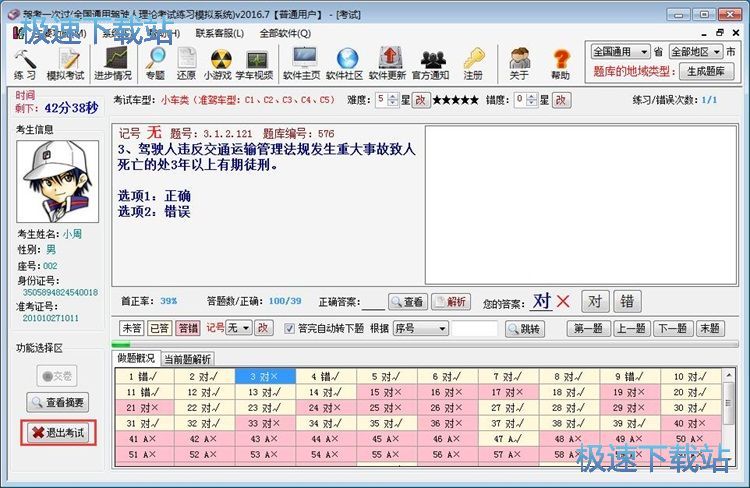Open the 根据 序号 dropdown
Viewport: 750px width, 488px height.
pyautogui.click(x=421, y=328)
